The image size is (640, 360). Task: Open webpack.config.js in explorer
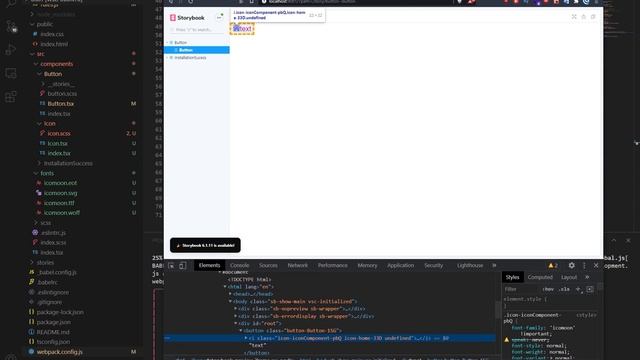(60, 352)
